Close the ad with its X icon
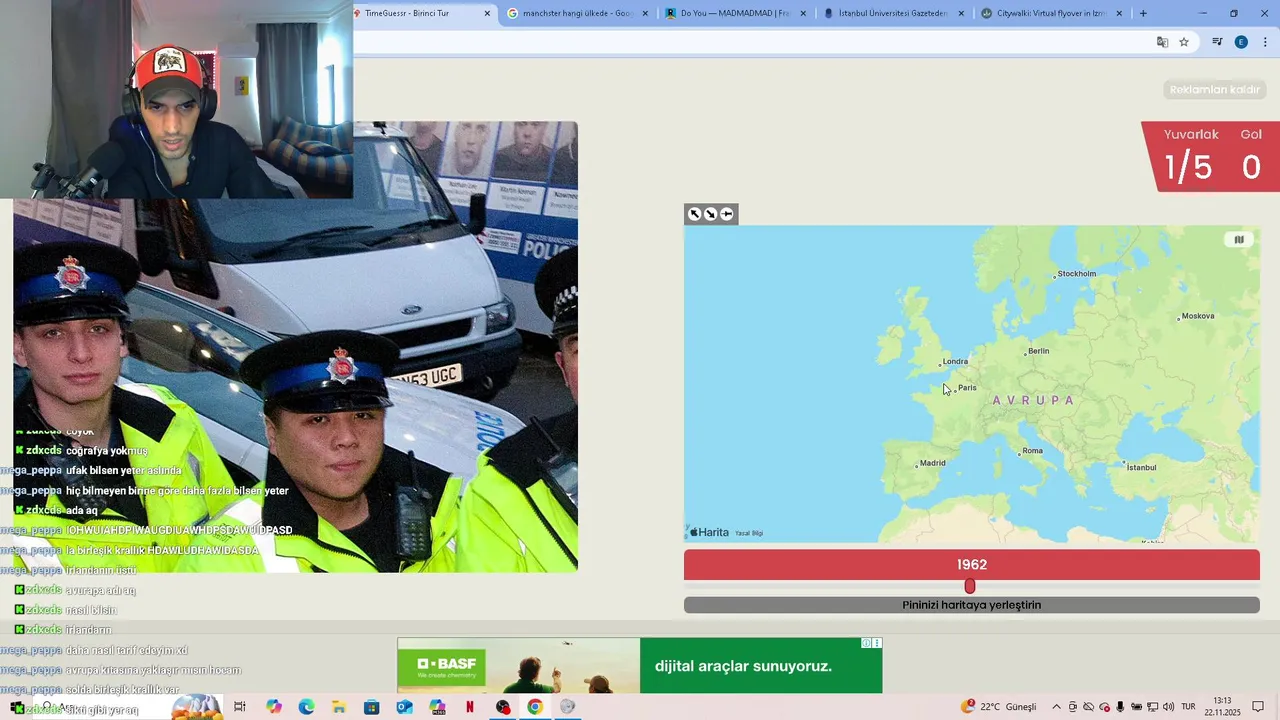Screen dimensions: 1280x720 (877, 643)
